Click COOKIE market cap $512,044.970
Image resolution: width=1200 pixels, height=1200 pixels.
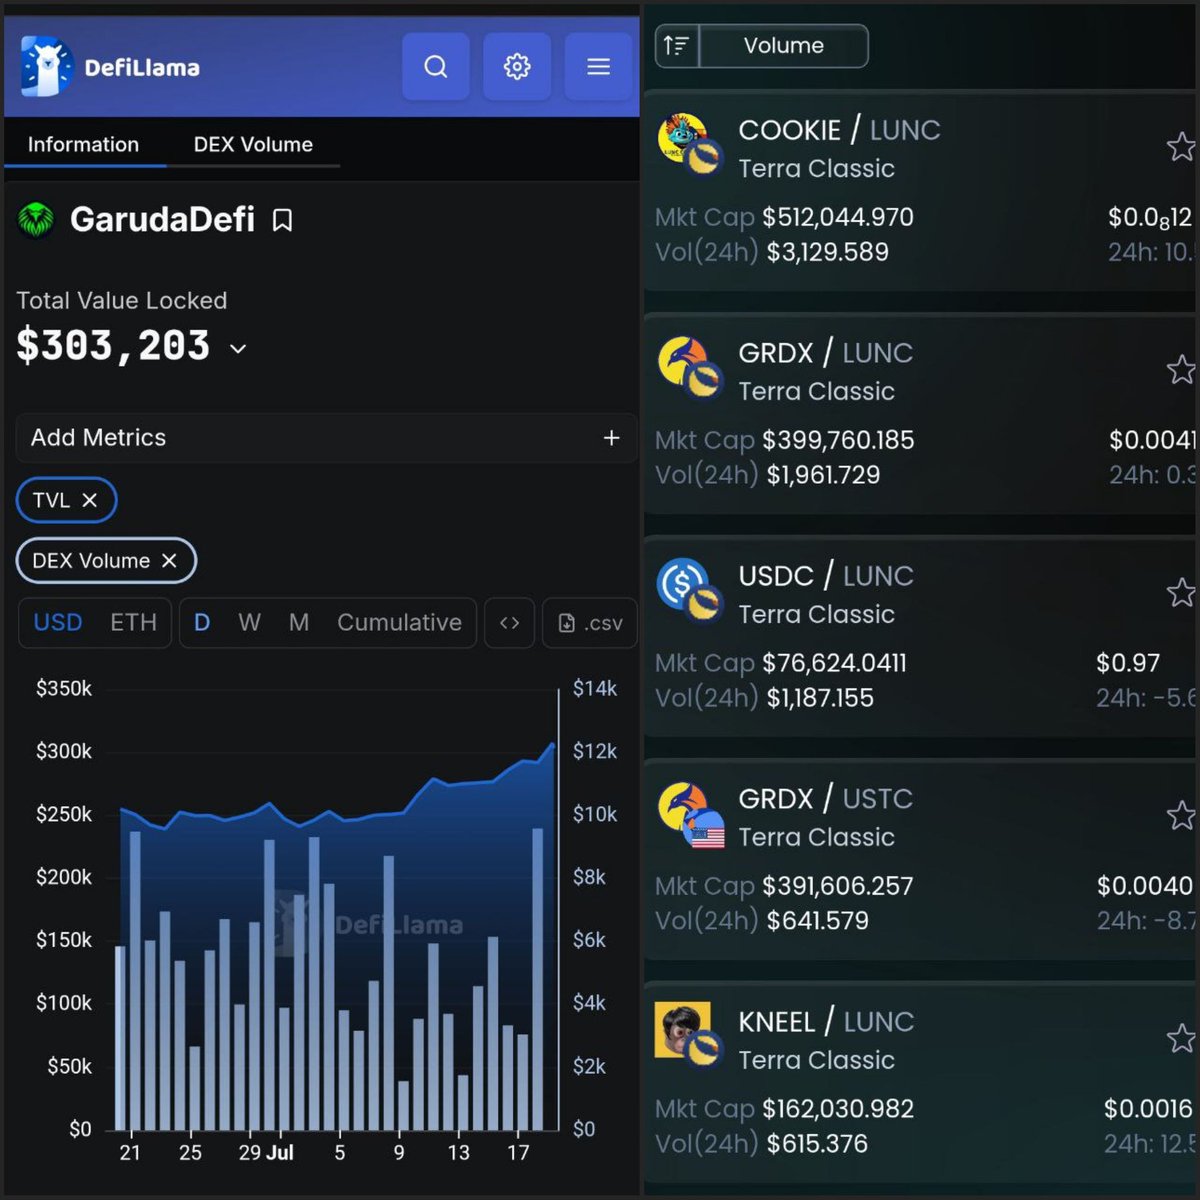point(838,217)
